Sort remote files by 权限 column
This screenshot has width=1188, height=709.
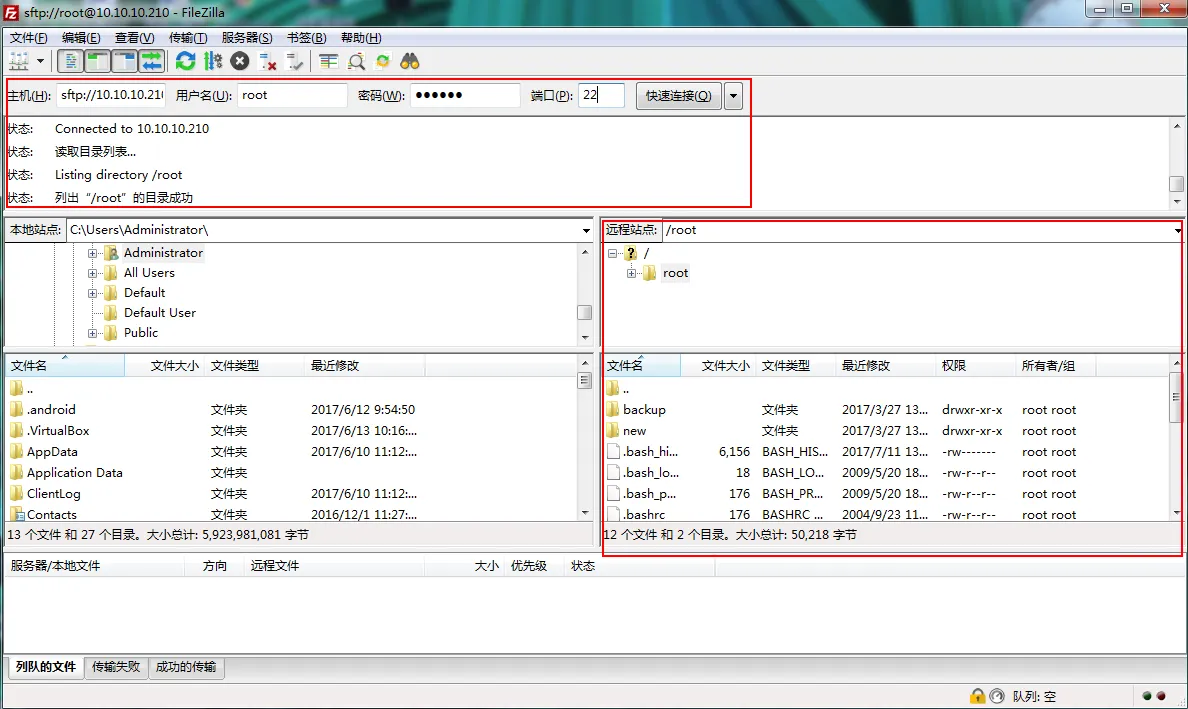(975, 366)
